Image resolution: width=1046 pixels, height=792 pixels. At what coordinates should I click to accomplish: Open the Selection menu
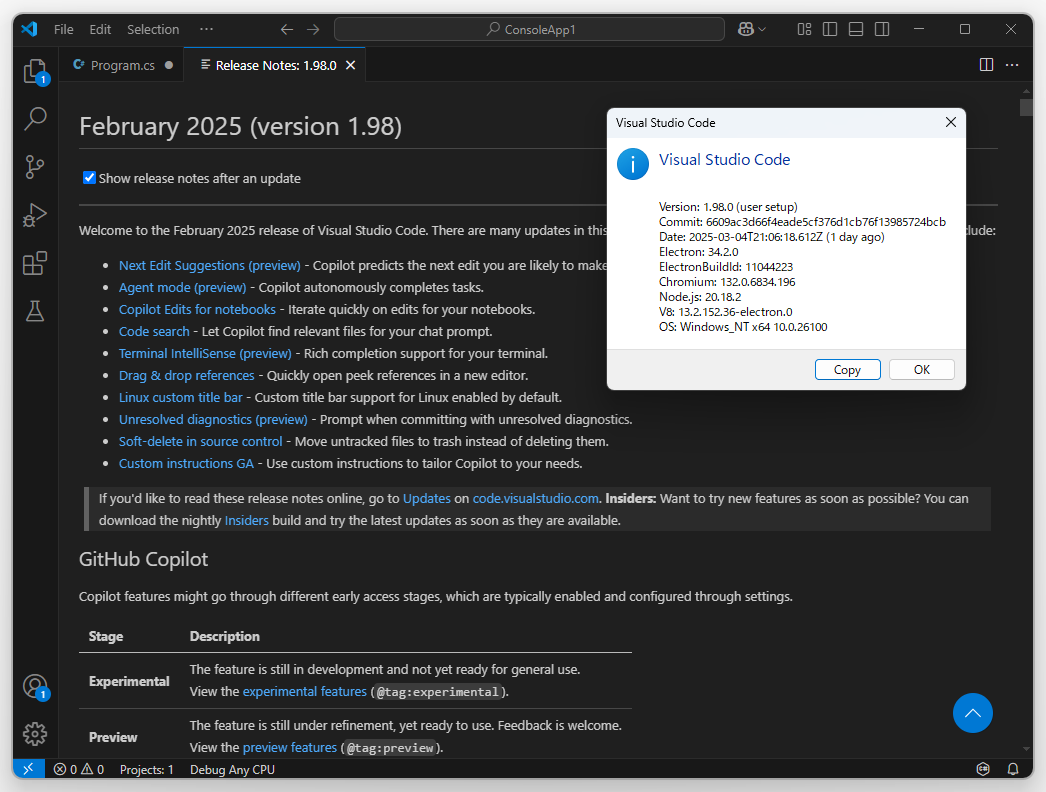click(152, 29)
